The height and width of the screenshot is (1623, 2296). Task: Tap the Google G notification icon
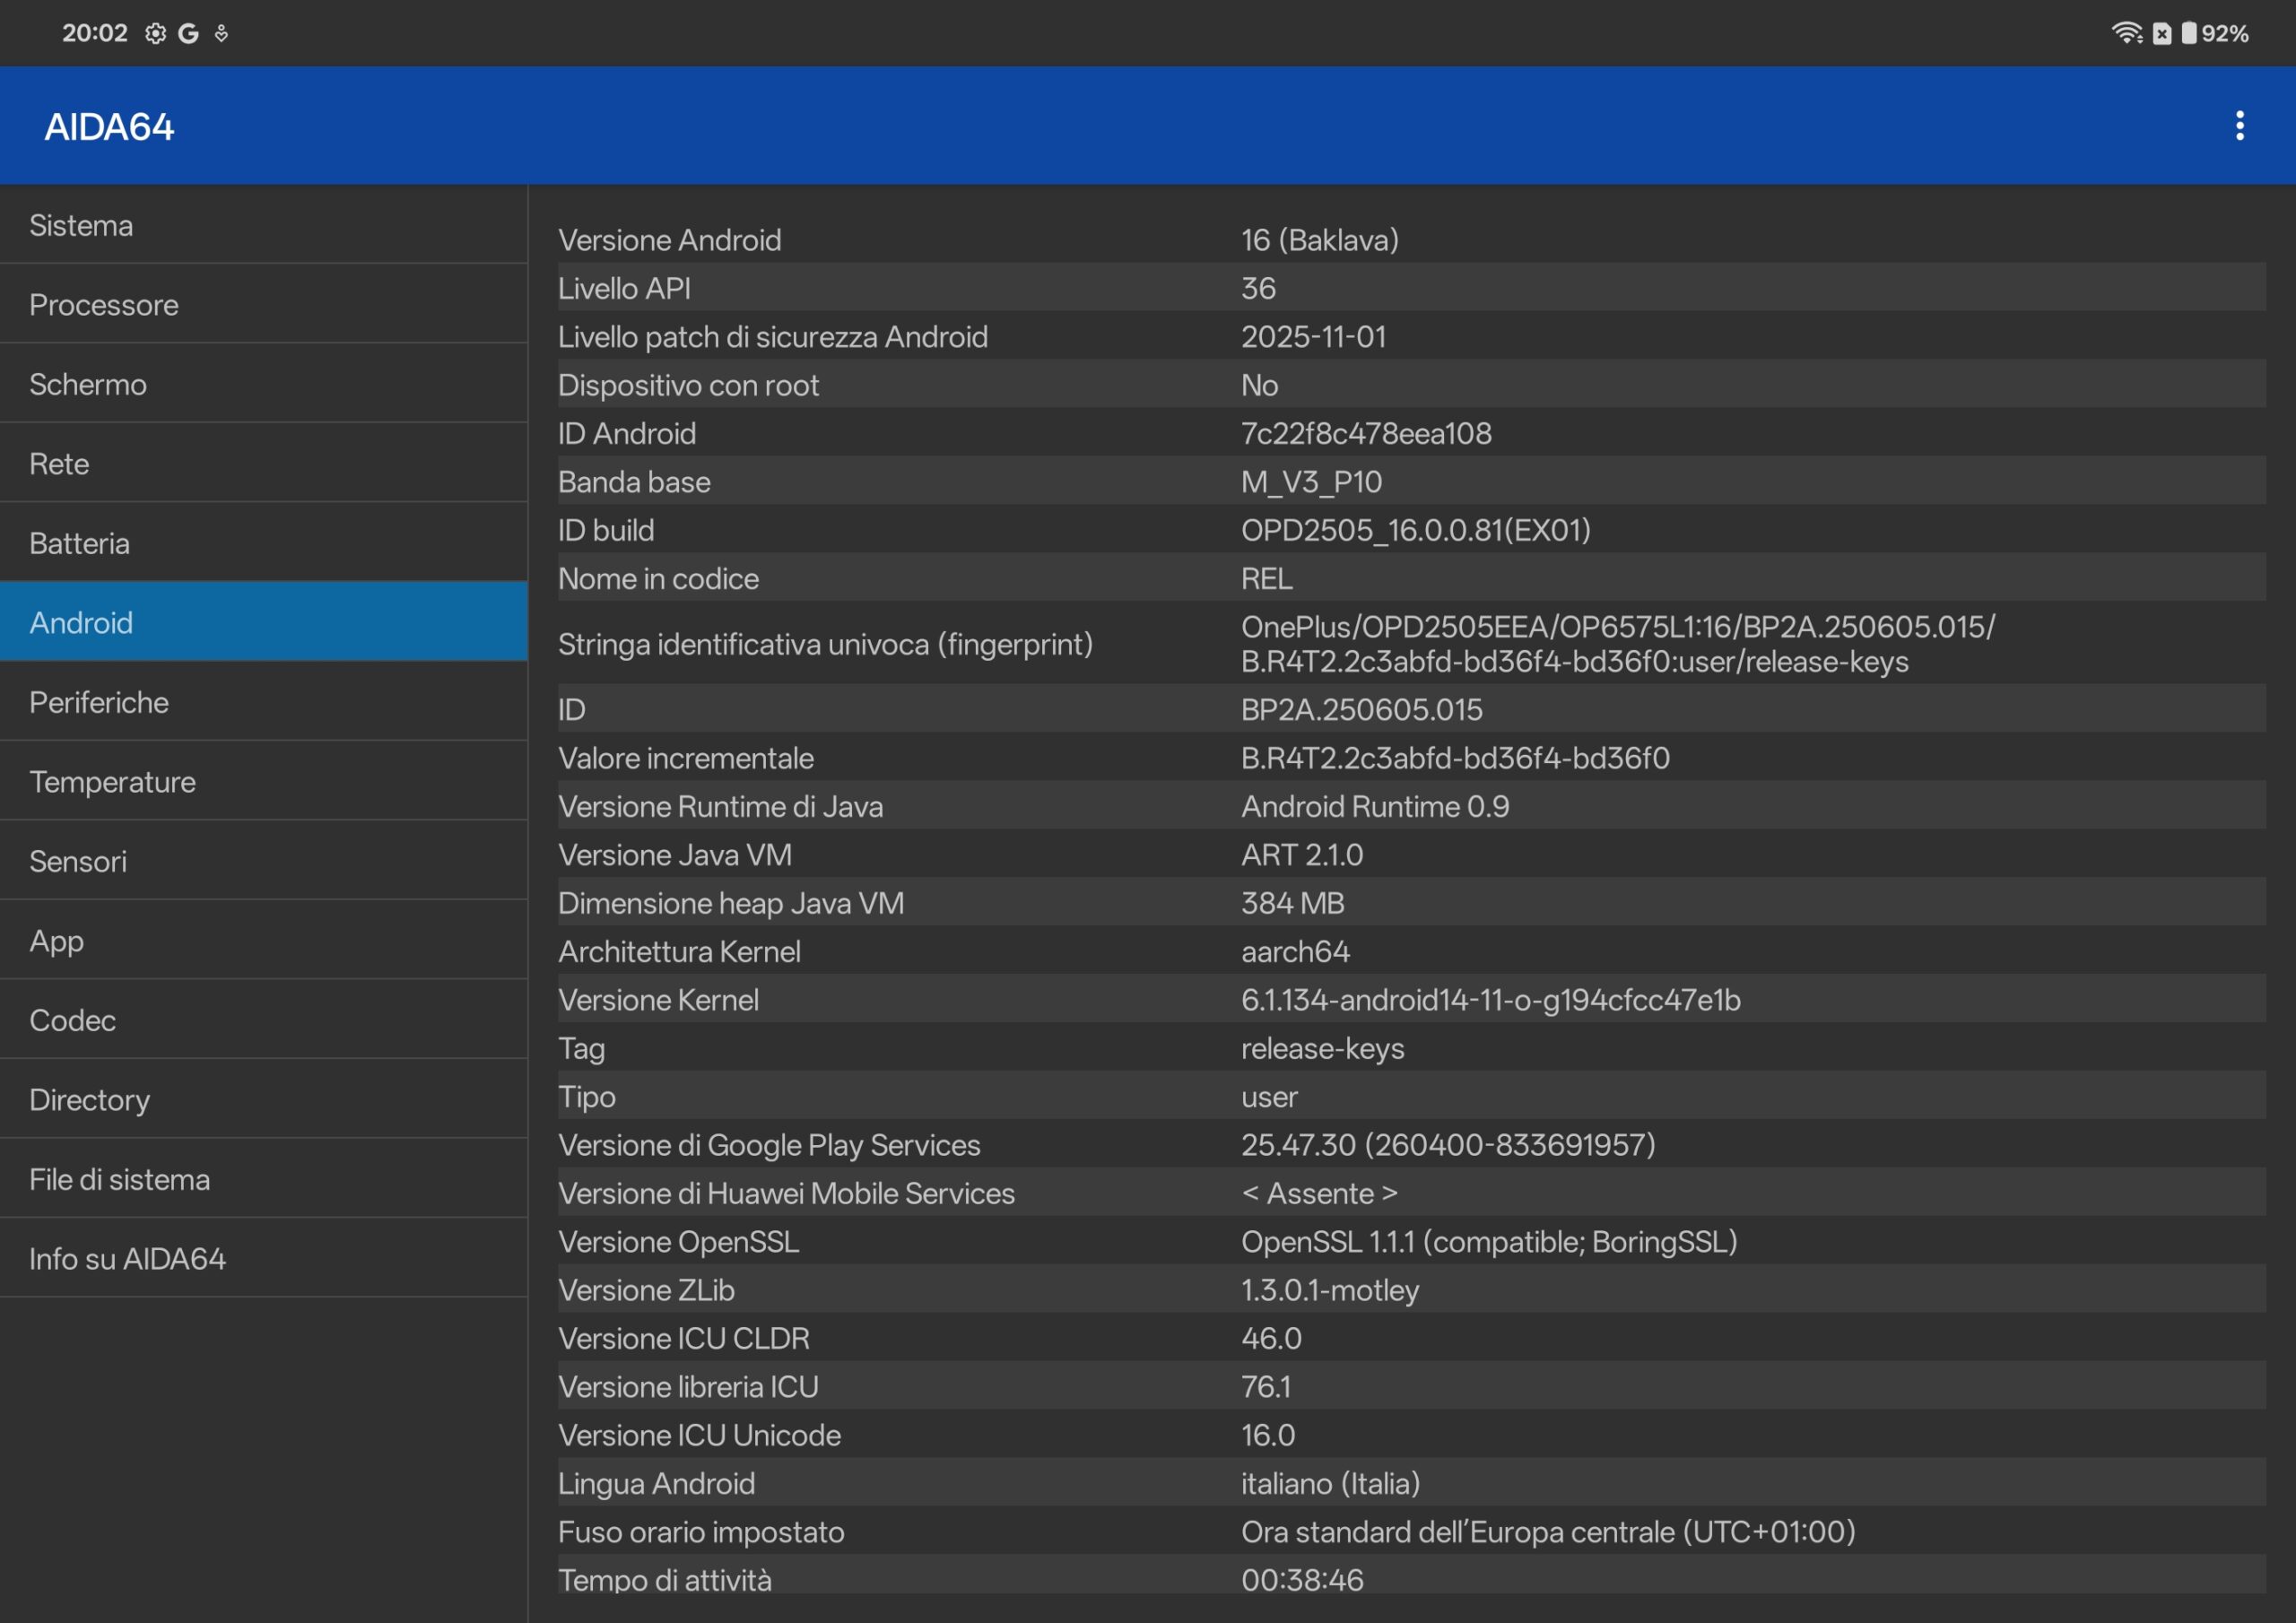[188, 33]
